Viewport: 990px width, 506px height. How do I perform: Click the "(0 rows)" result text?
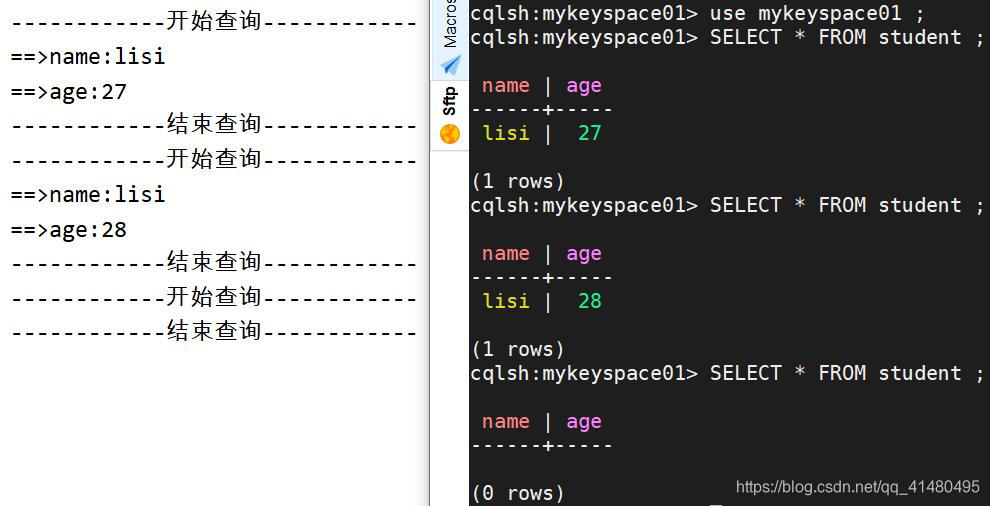(x=518, y=493)
